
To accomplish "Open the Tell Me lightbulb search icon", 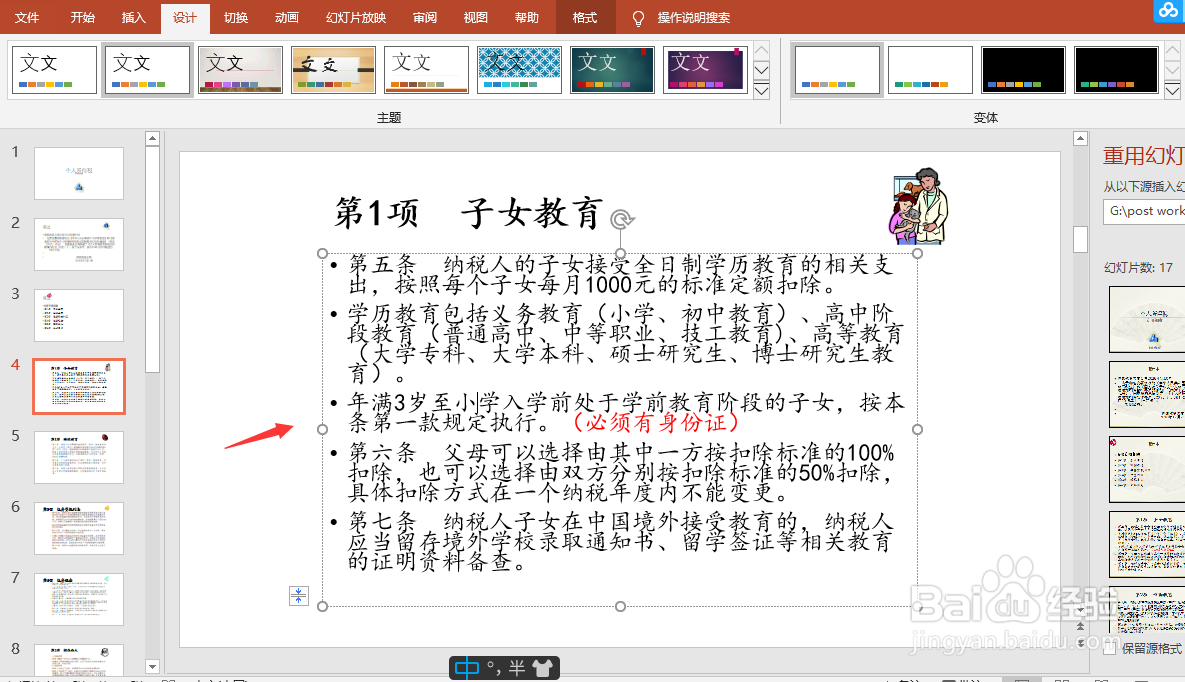I will [637, 17].
